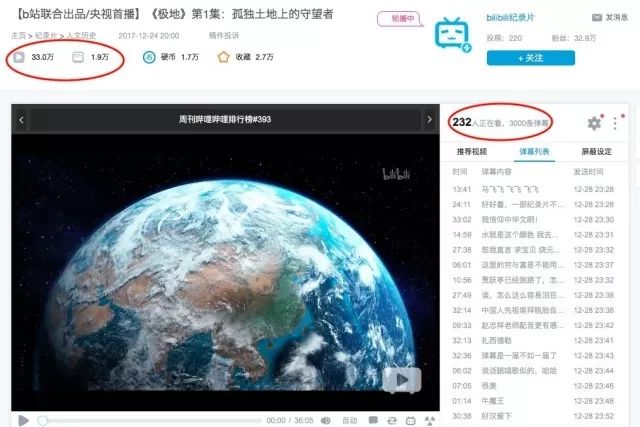Click the next arrow beside 周刊哔哩哔哩排行榜#393
The width and height of the screenshot is (640, 427).
pos(429,119)
